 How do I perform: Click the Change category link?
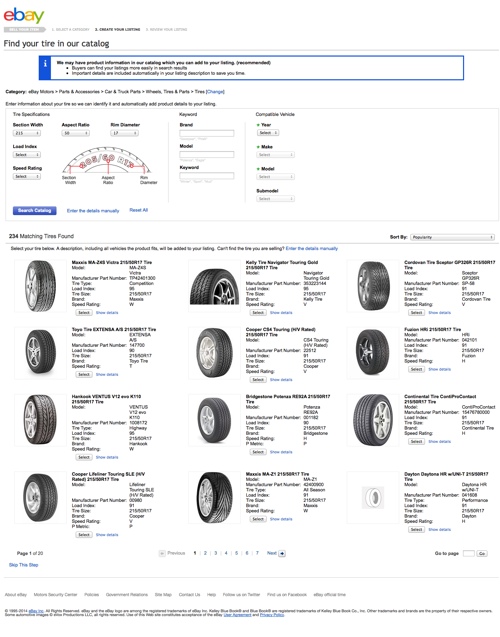pos(215,92)
